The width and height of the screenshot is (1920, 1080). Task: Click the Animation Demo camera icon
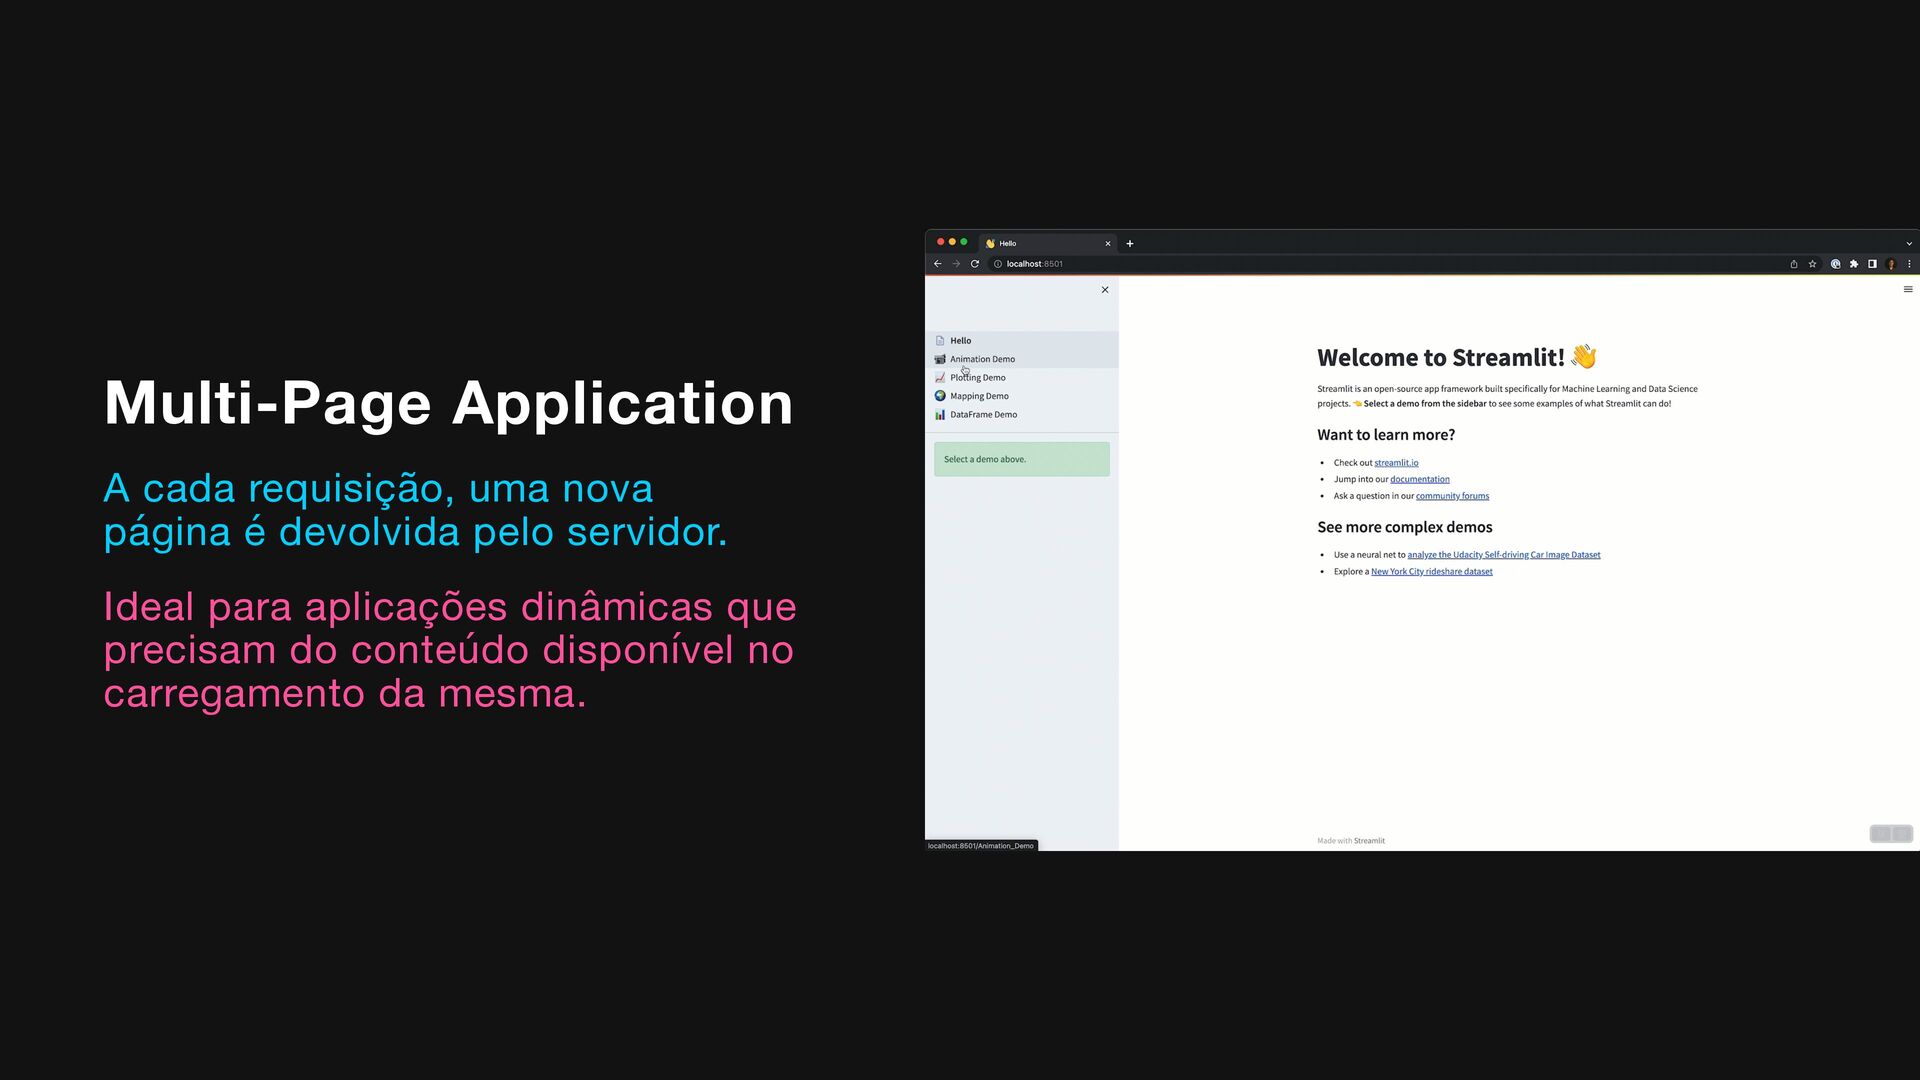[940, 359]
